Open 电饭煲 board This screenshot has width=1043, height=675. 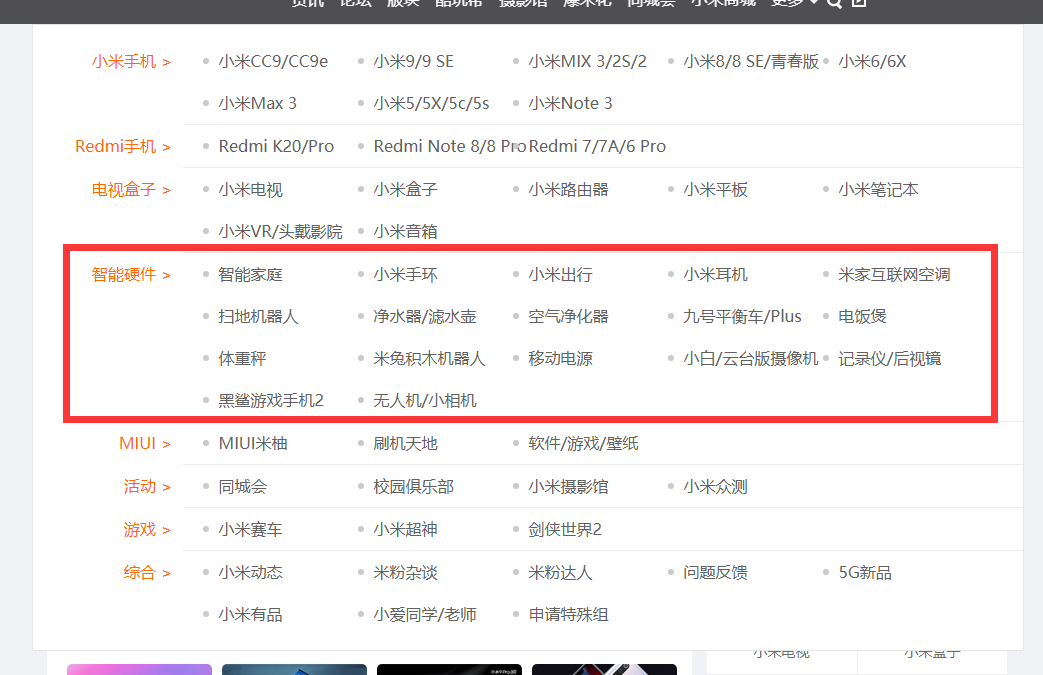pos(863,317)
